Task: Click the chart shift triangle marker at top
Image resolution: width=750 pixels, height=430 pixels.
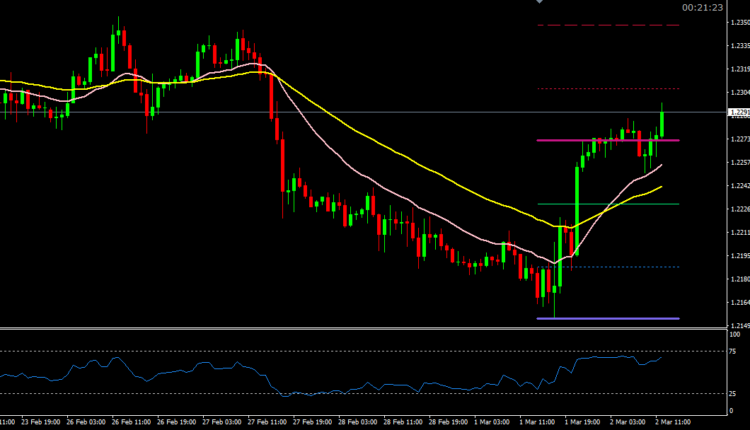Action: click(x=539, y=2)
